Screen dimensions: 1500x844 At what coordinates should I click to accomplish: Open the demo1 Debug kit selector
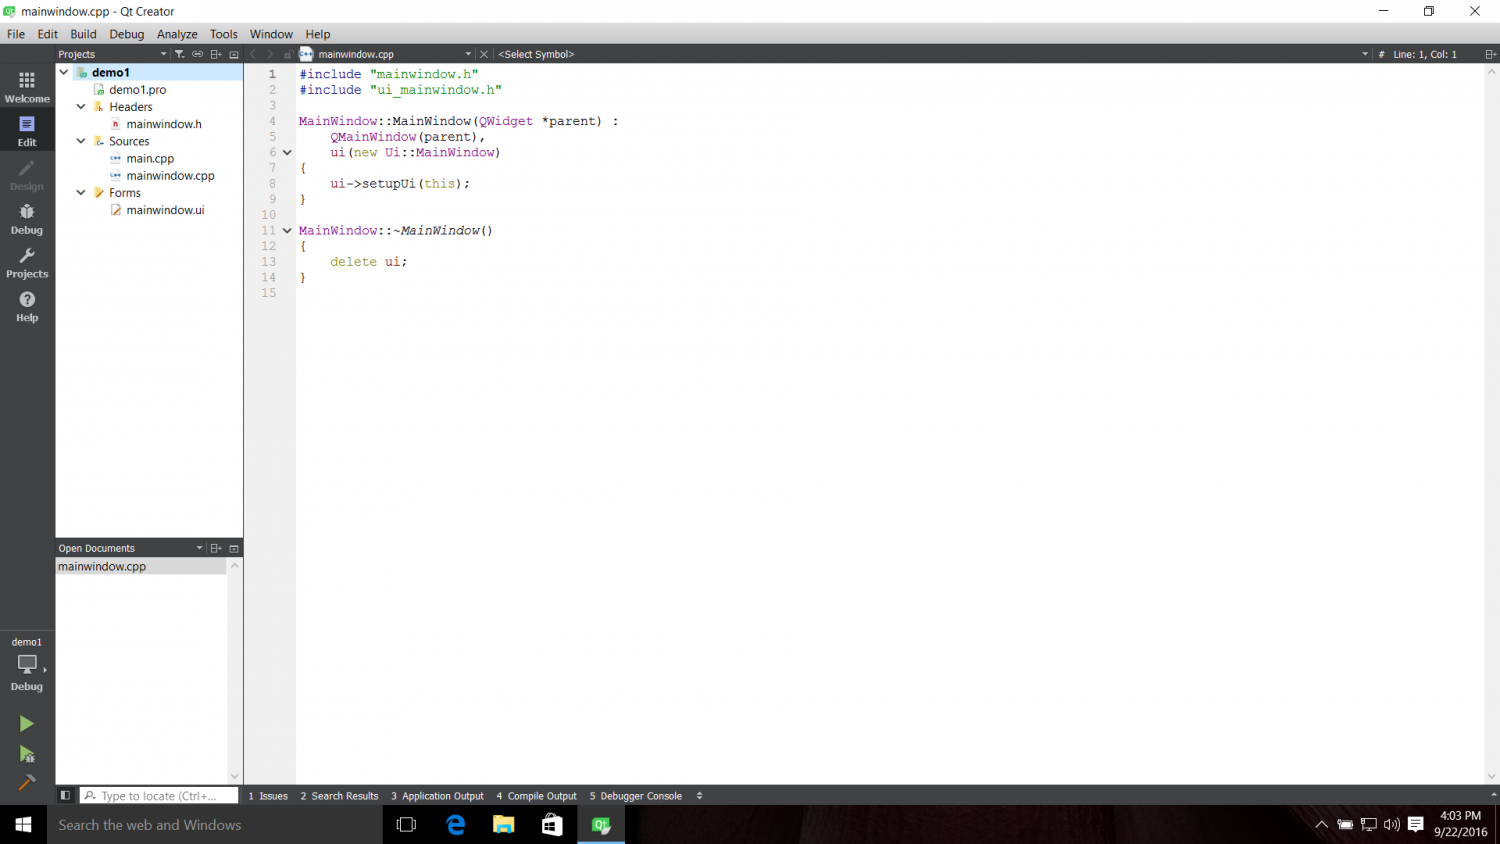click(27, 663)
